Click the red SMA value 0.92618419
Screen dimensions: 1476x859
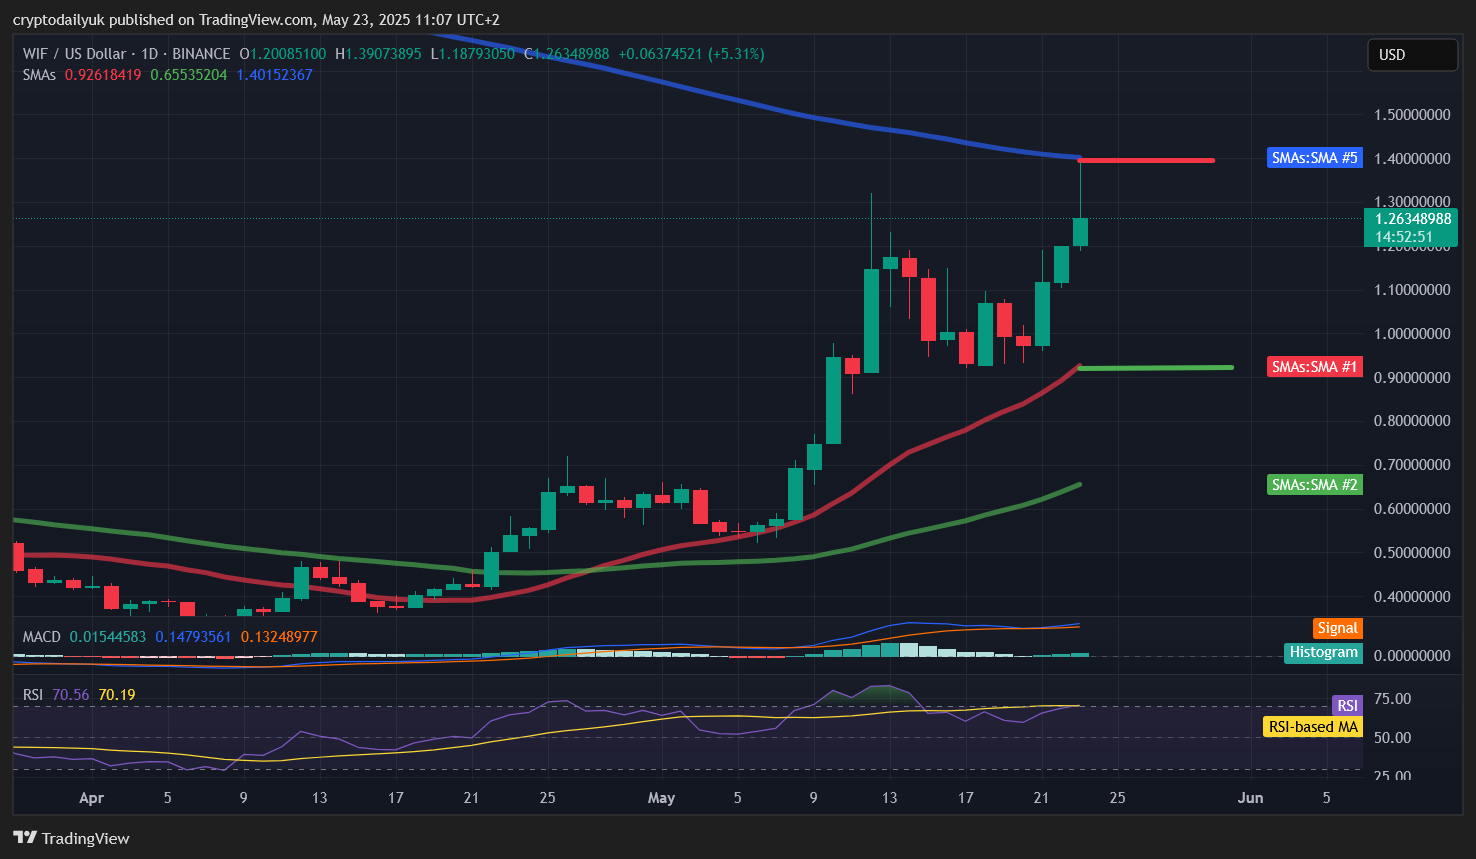103,75
